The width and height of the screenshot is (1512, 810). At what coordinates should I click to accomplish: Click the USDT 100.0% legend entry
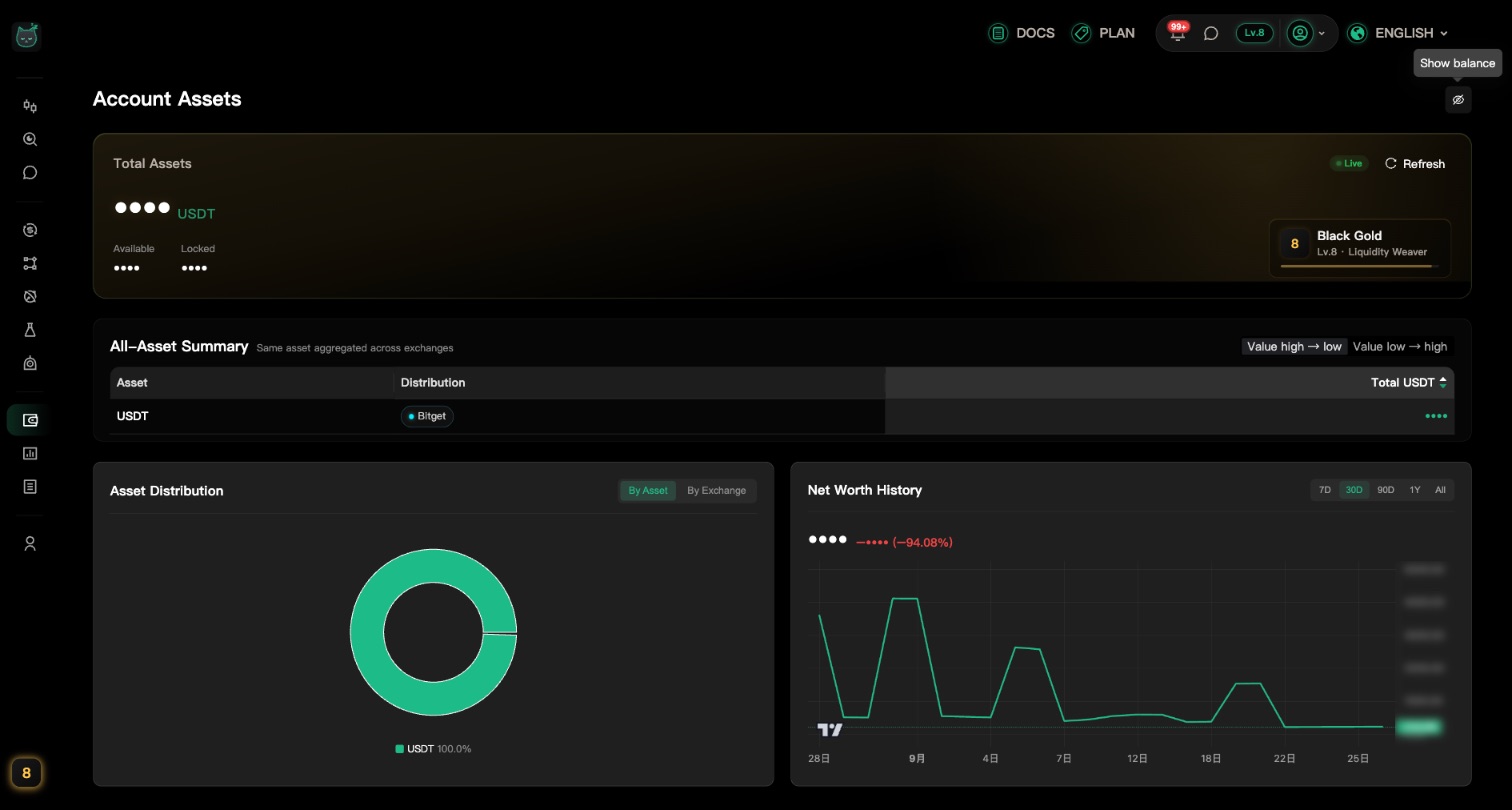click(433, 749)
